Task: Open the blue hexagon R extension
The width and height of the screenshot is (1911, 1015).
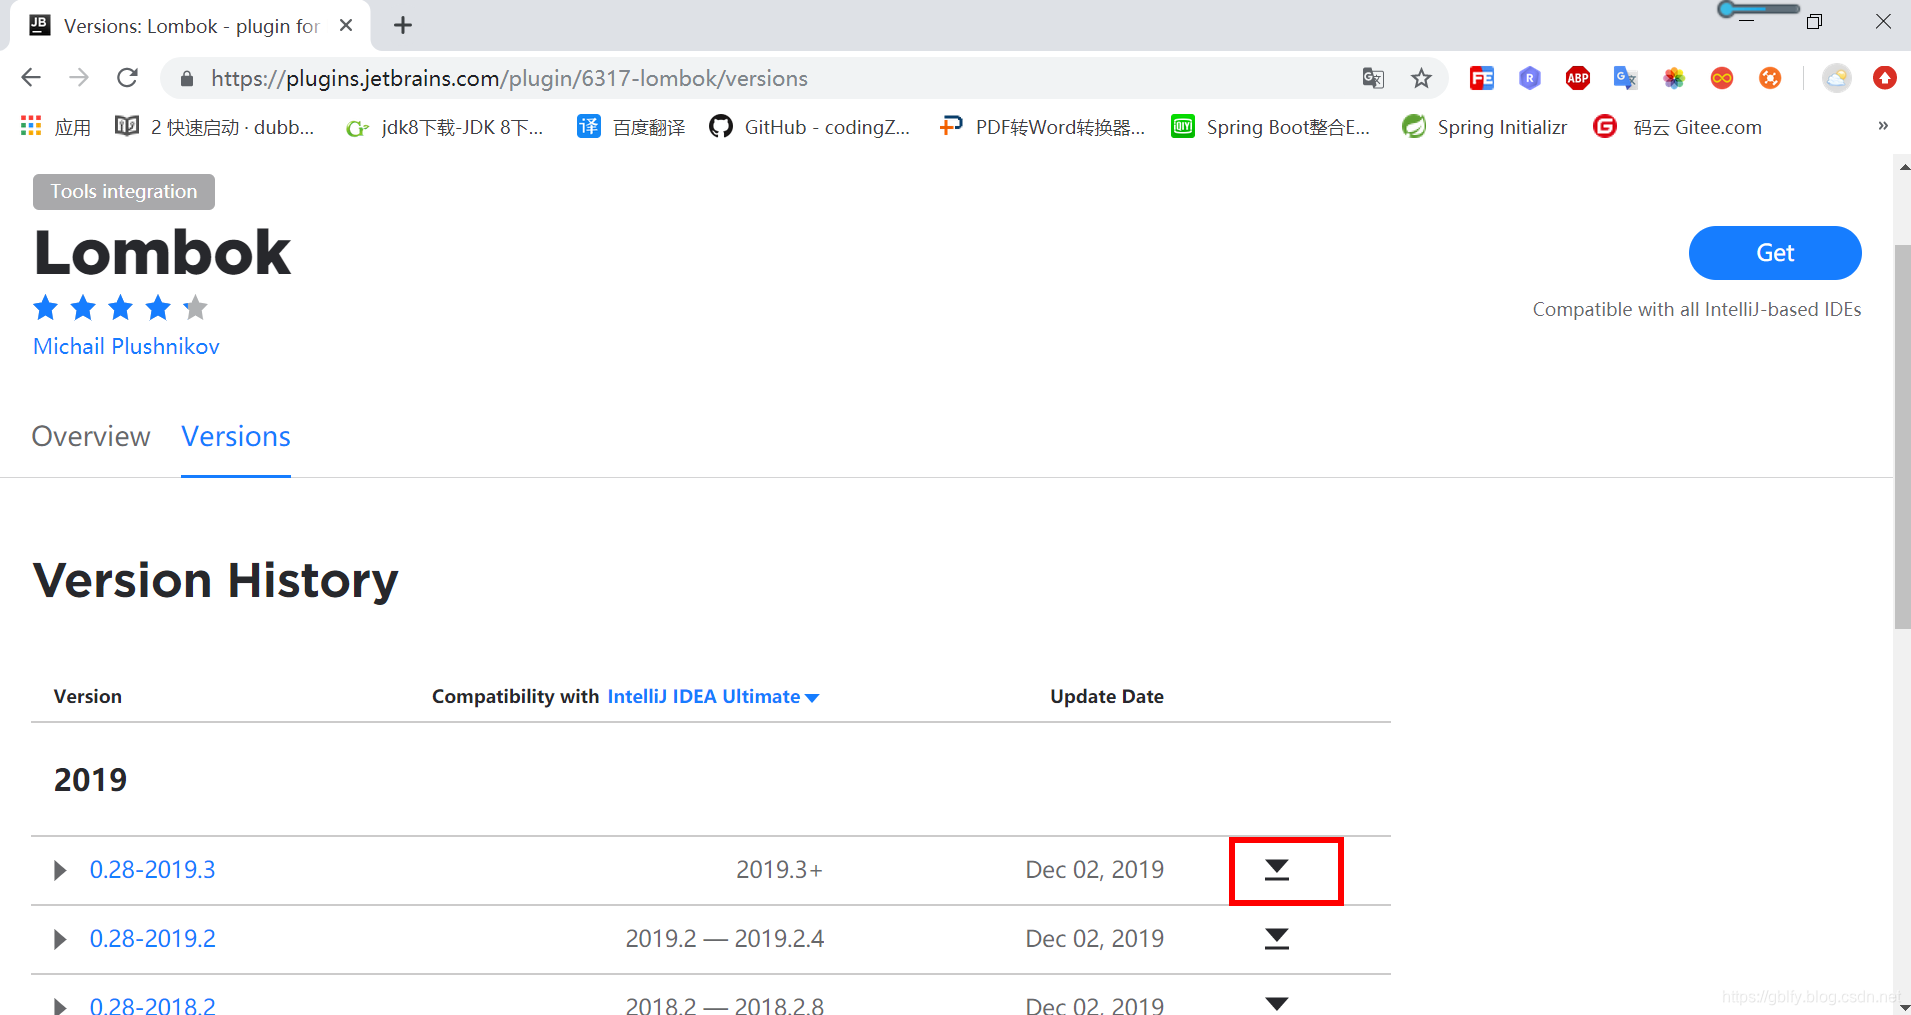Action: click(1530, 78)
